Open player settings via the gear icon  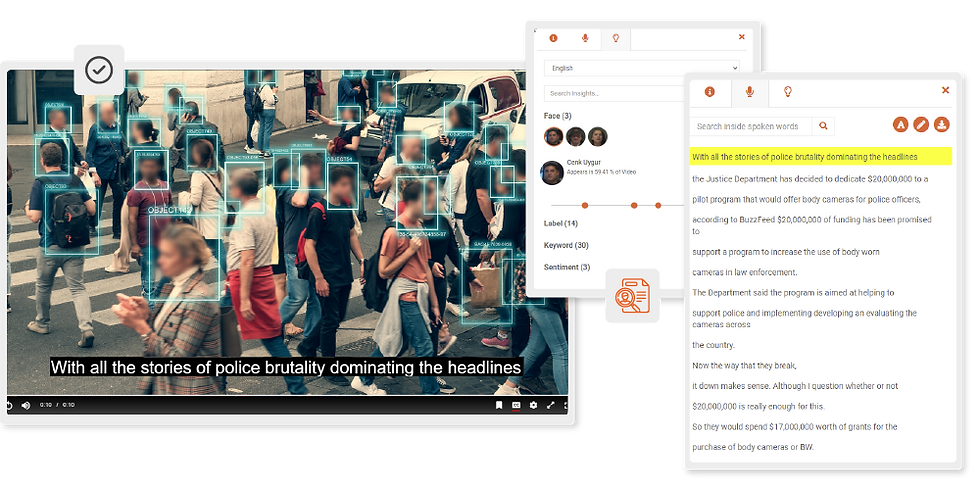click(533, 405)
